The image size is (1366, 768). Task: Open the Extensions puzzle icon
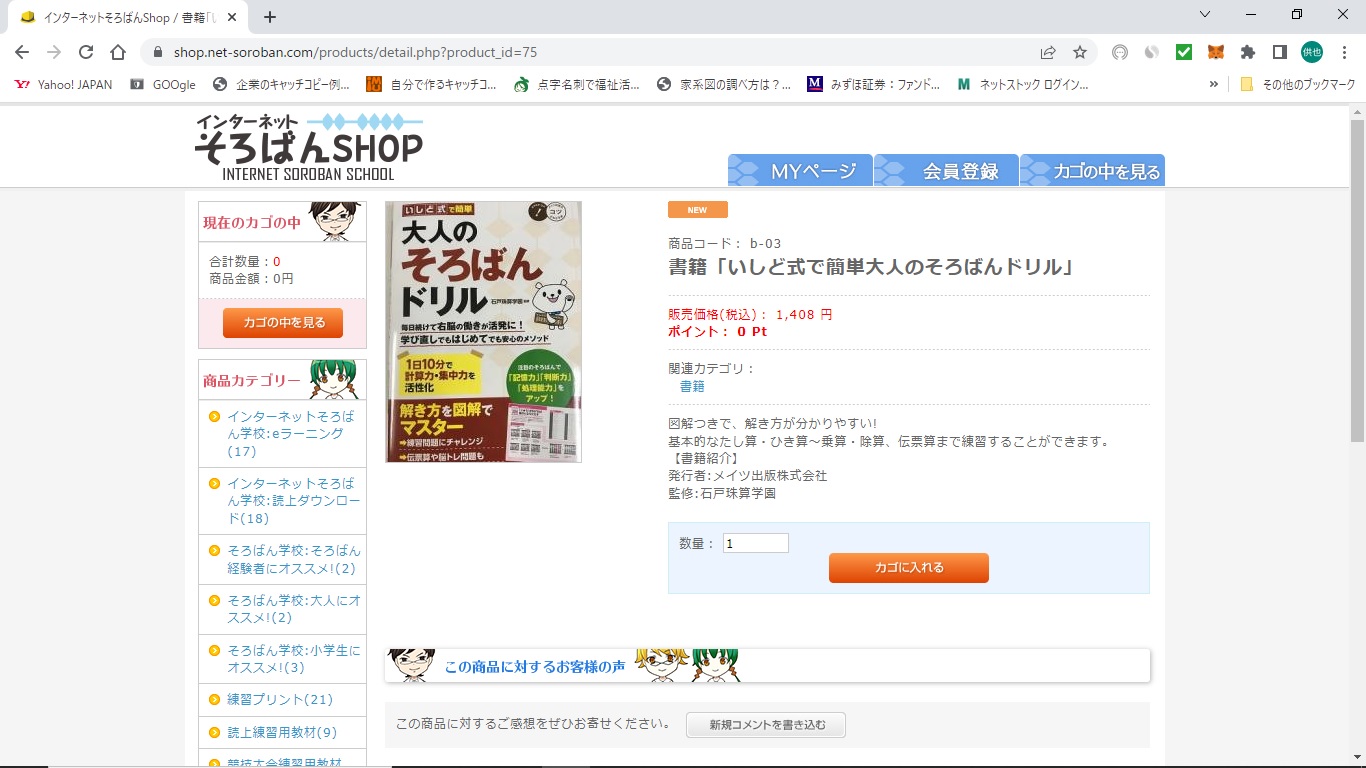click(1248, 52)
